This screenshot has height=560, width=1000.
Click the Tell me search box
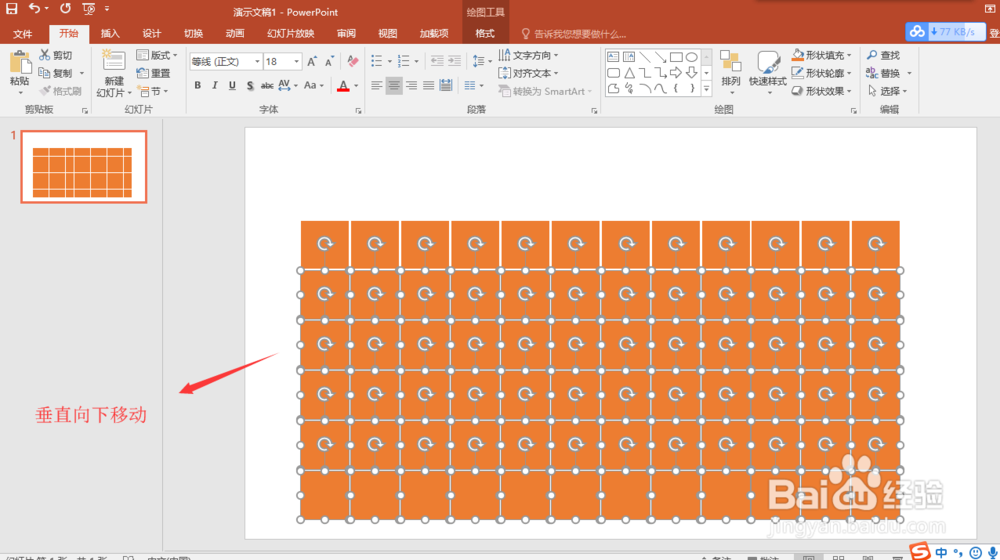(x=574, y=34)
